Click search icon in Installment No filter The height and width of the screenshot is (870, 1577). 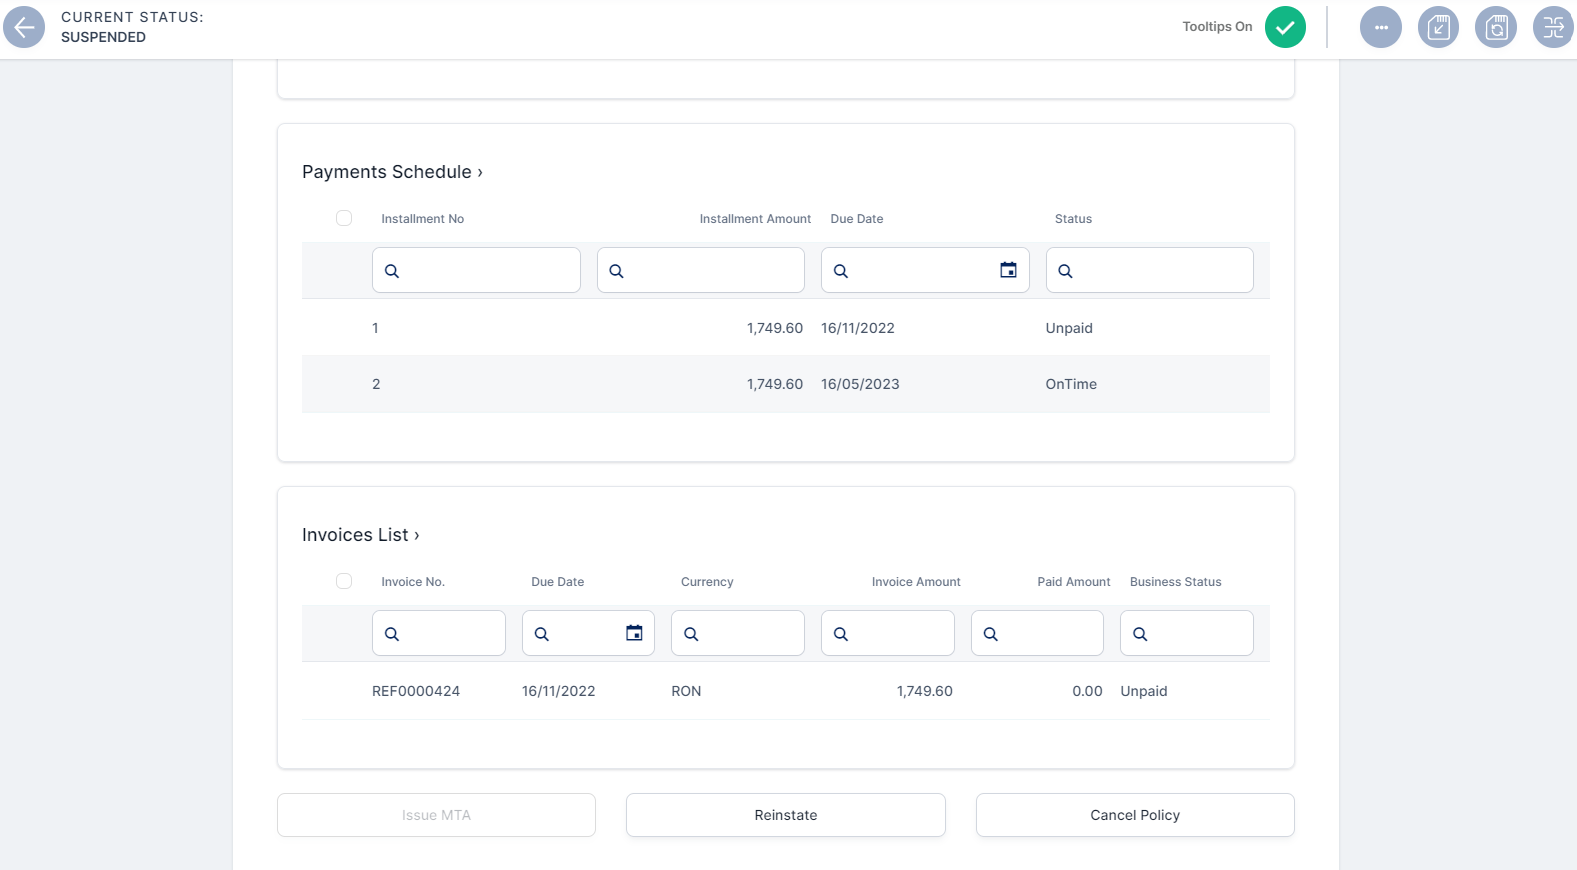click(x=392, y=271)
